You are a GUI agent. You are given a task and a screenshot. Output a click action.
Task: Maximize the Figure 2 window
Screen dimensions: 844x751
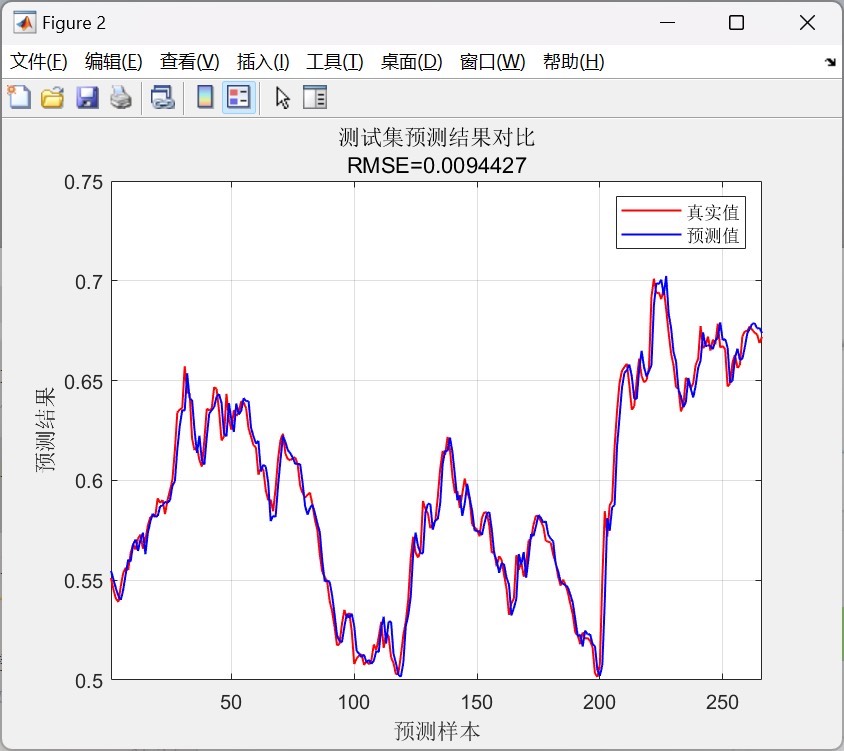[736, 23]
